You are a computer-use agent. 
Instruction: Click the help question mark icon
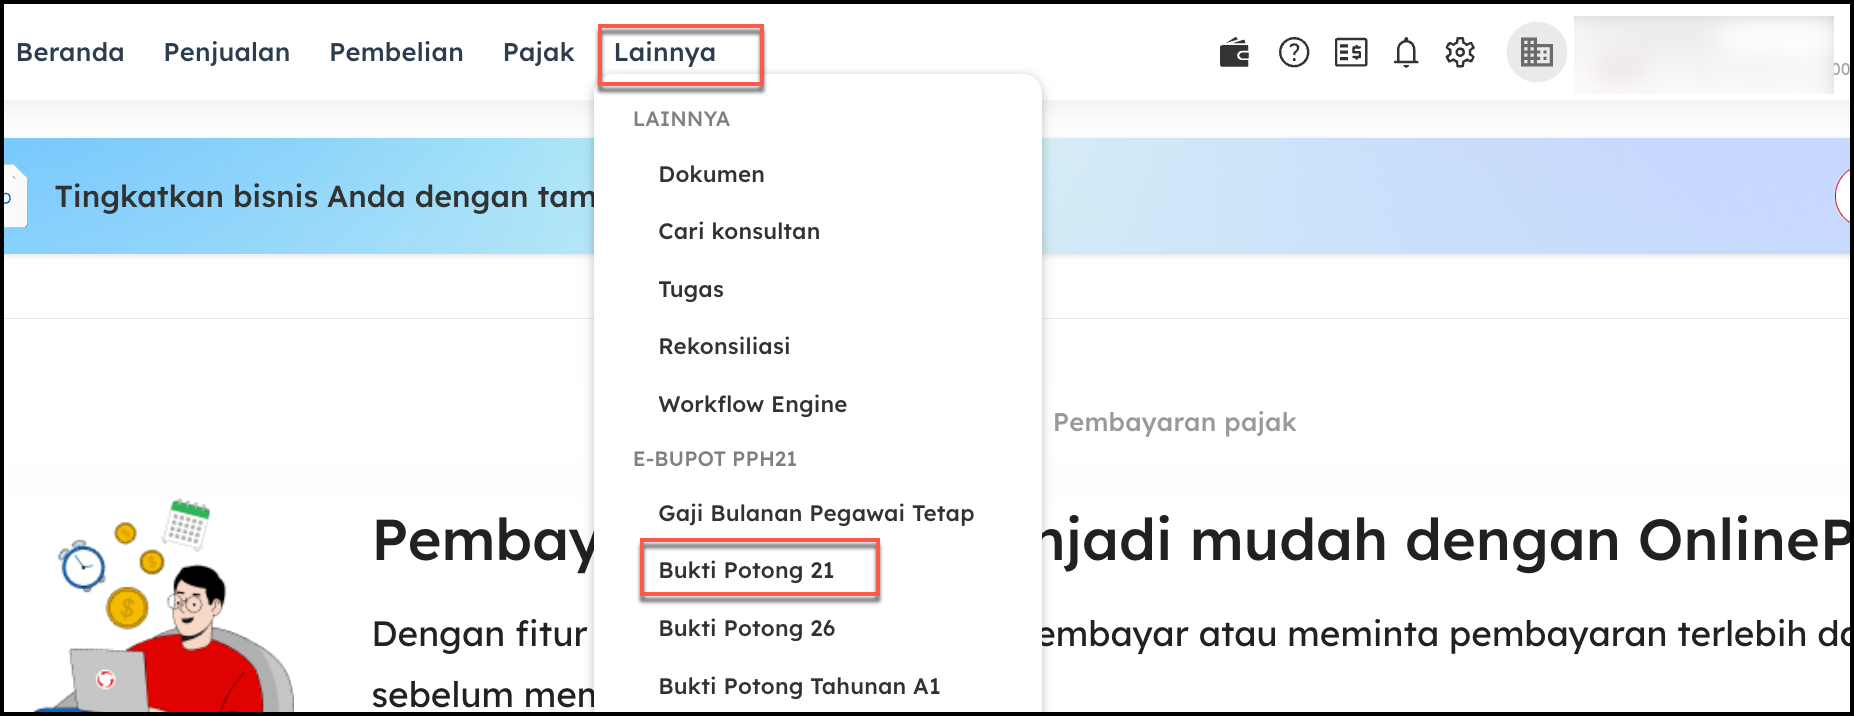coord(1294,52)
